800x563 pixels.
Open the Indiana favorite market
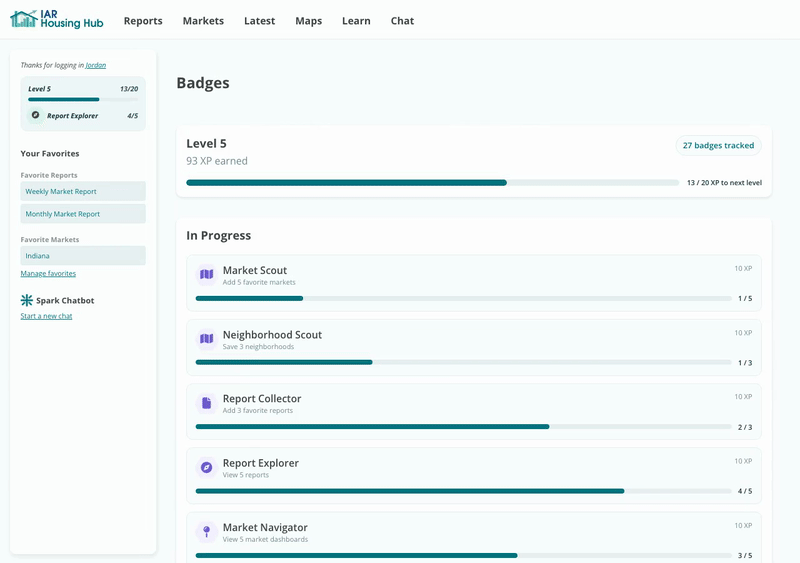point(83,256)
